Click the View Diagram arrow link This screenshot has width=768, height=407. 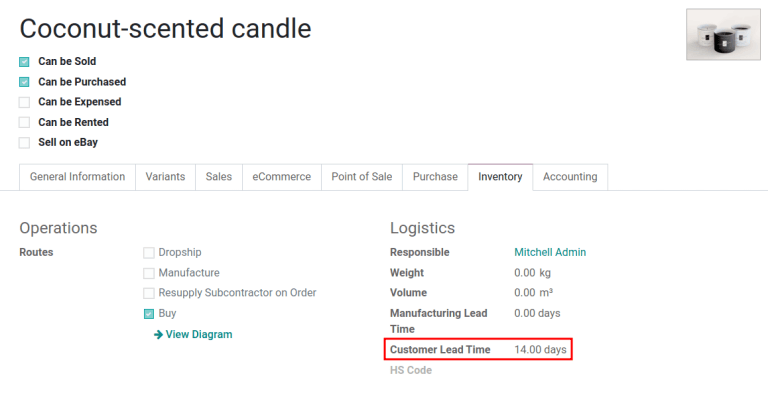click(x=193, y=335)
